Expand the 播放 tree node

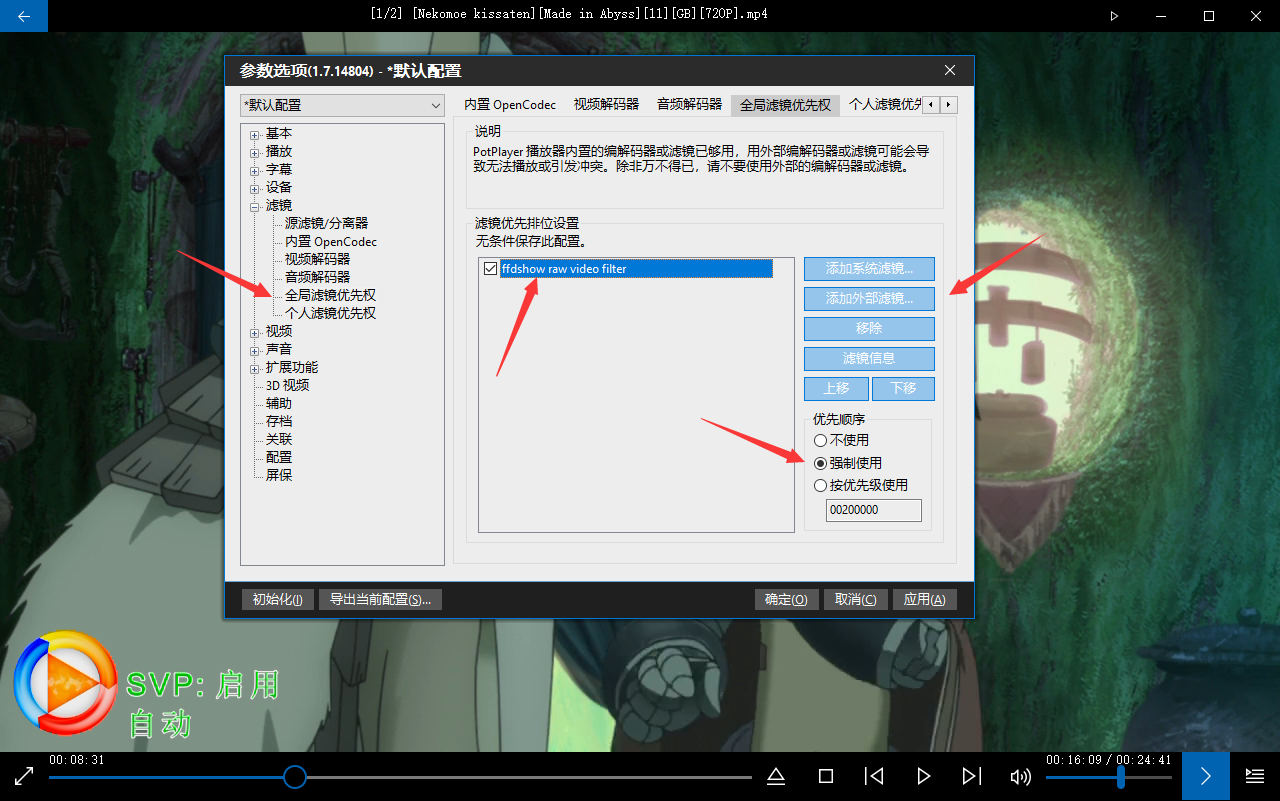pos(255,152)
